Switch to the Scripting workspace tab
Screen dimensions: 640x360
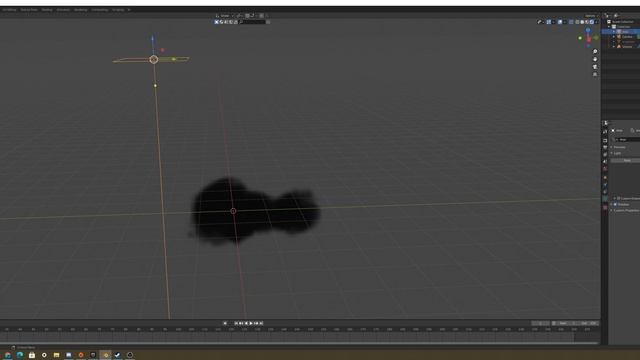[118, 9]
